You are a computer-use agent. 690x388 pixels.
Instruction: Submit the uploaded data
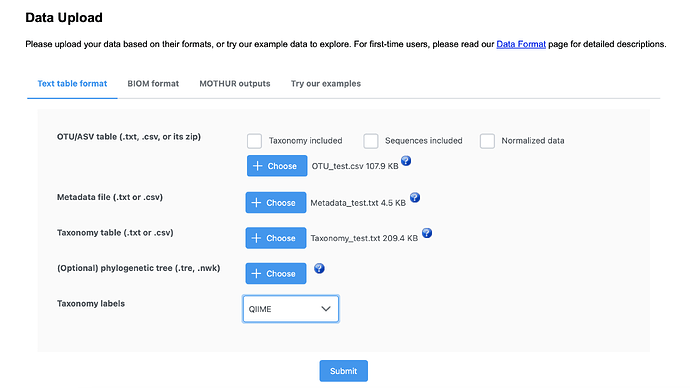click(344, 371)
